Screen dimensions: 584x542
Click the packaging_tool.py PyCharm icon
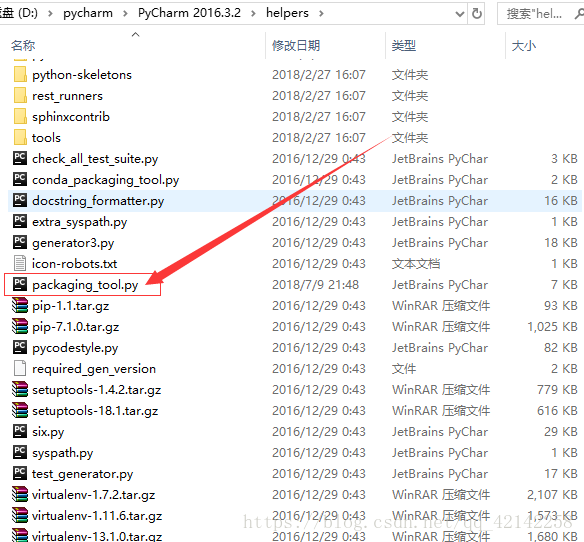[20, 284]
